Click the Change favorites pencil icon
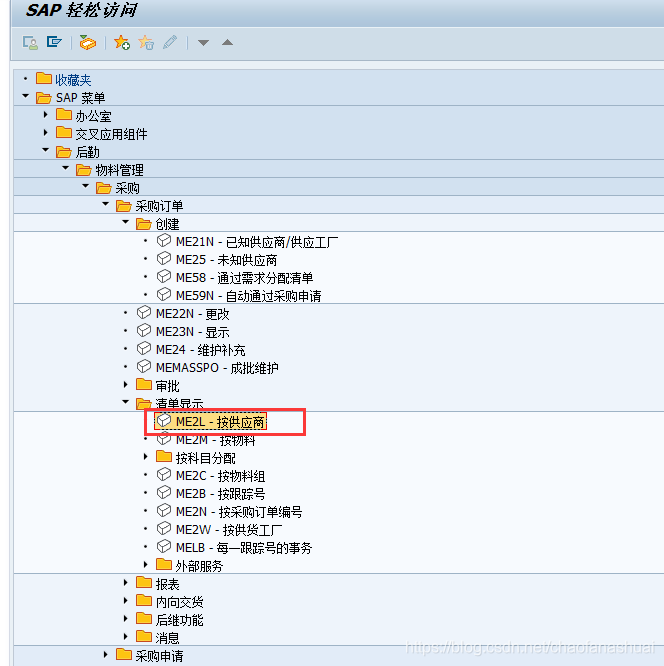This screenshot has width=664, height=666. 170,42
